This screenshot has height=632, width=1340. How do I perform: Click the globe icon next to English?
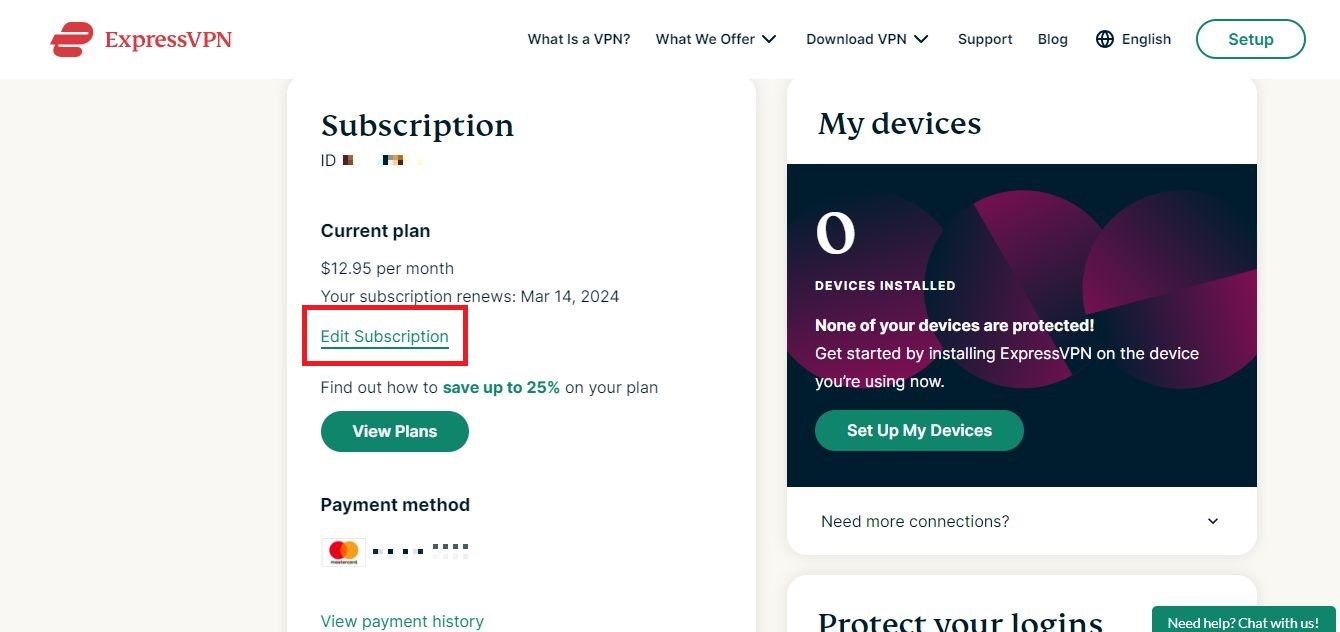(1104, 39)
